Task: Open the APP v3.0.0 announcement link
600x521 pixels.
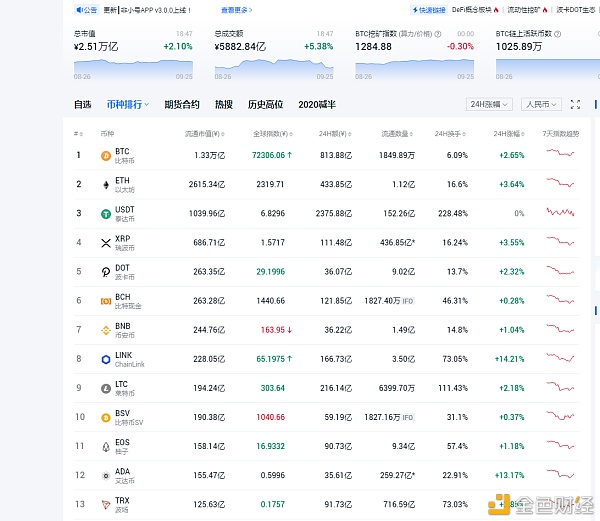Action: [147, 10]
